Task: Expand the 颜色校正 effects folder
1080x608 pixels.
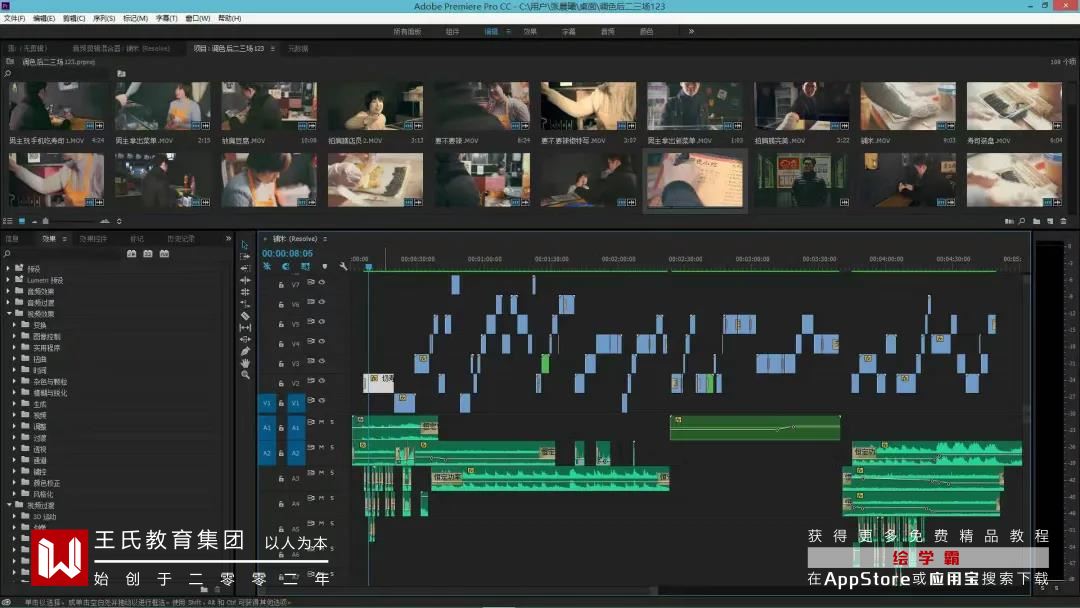Action: coord(14,483)
